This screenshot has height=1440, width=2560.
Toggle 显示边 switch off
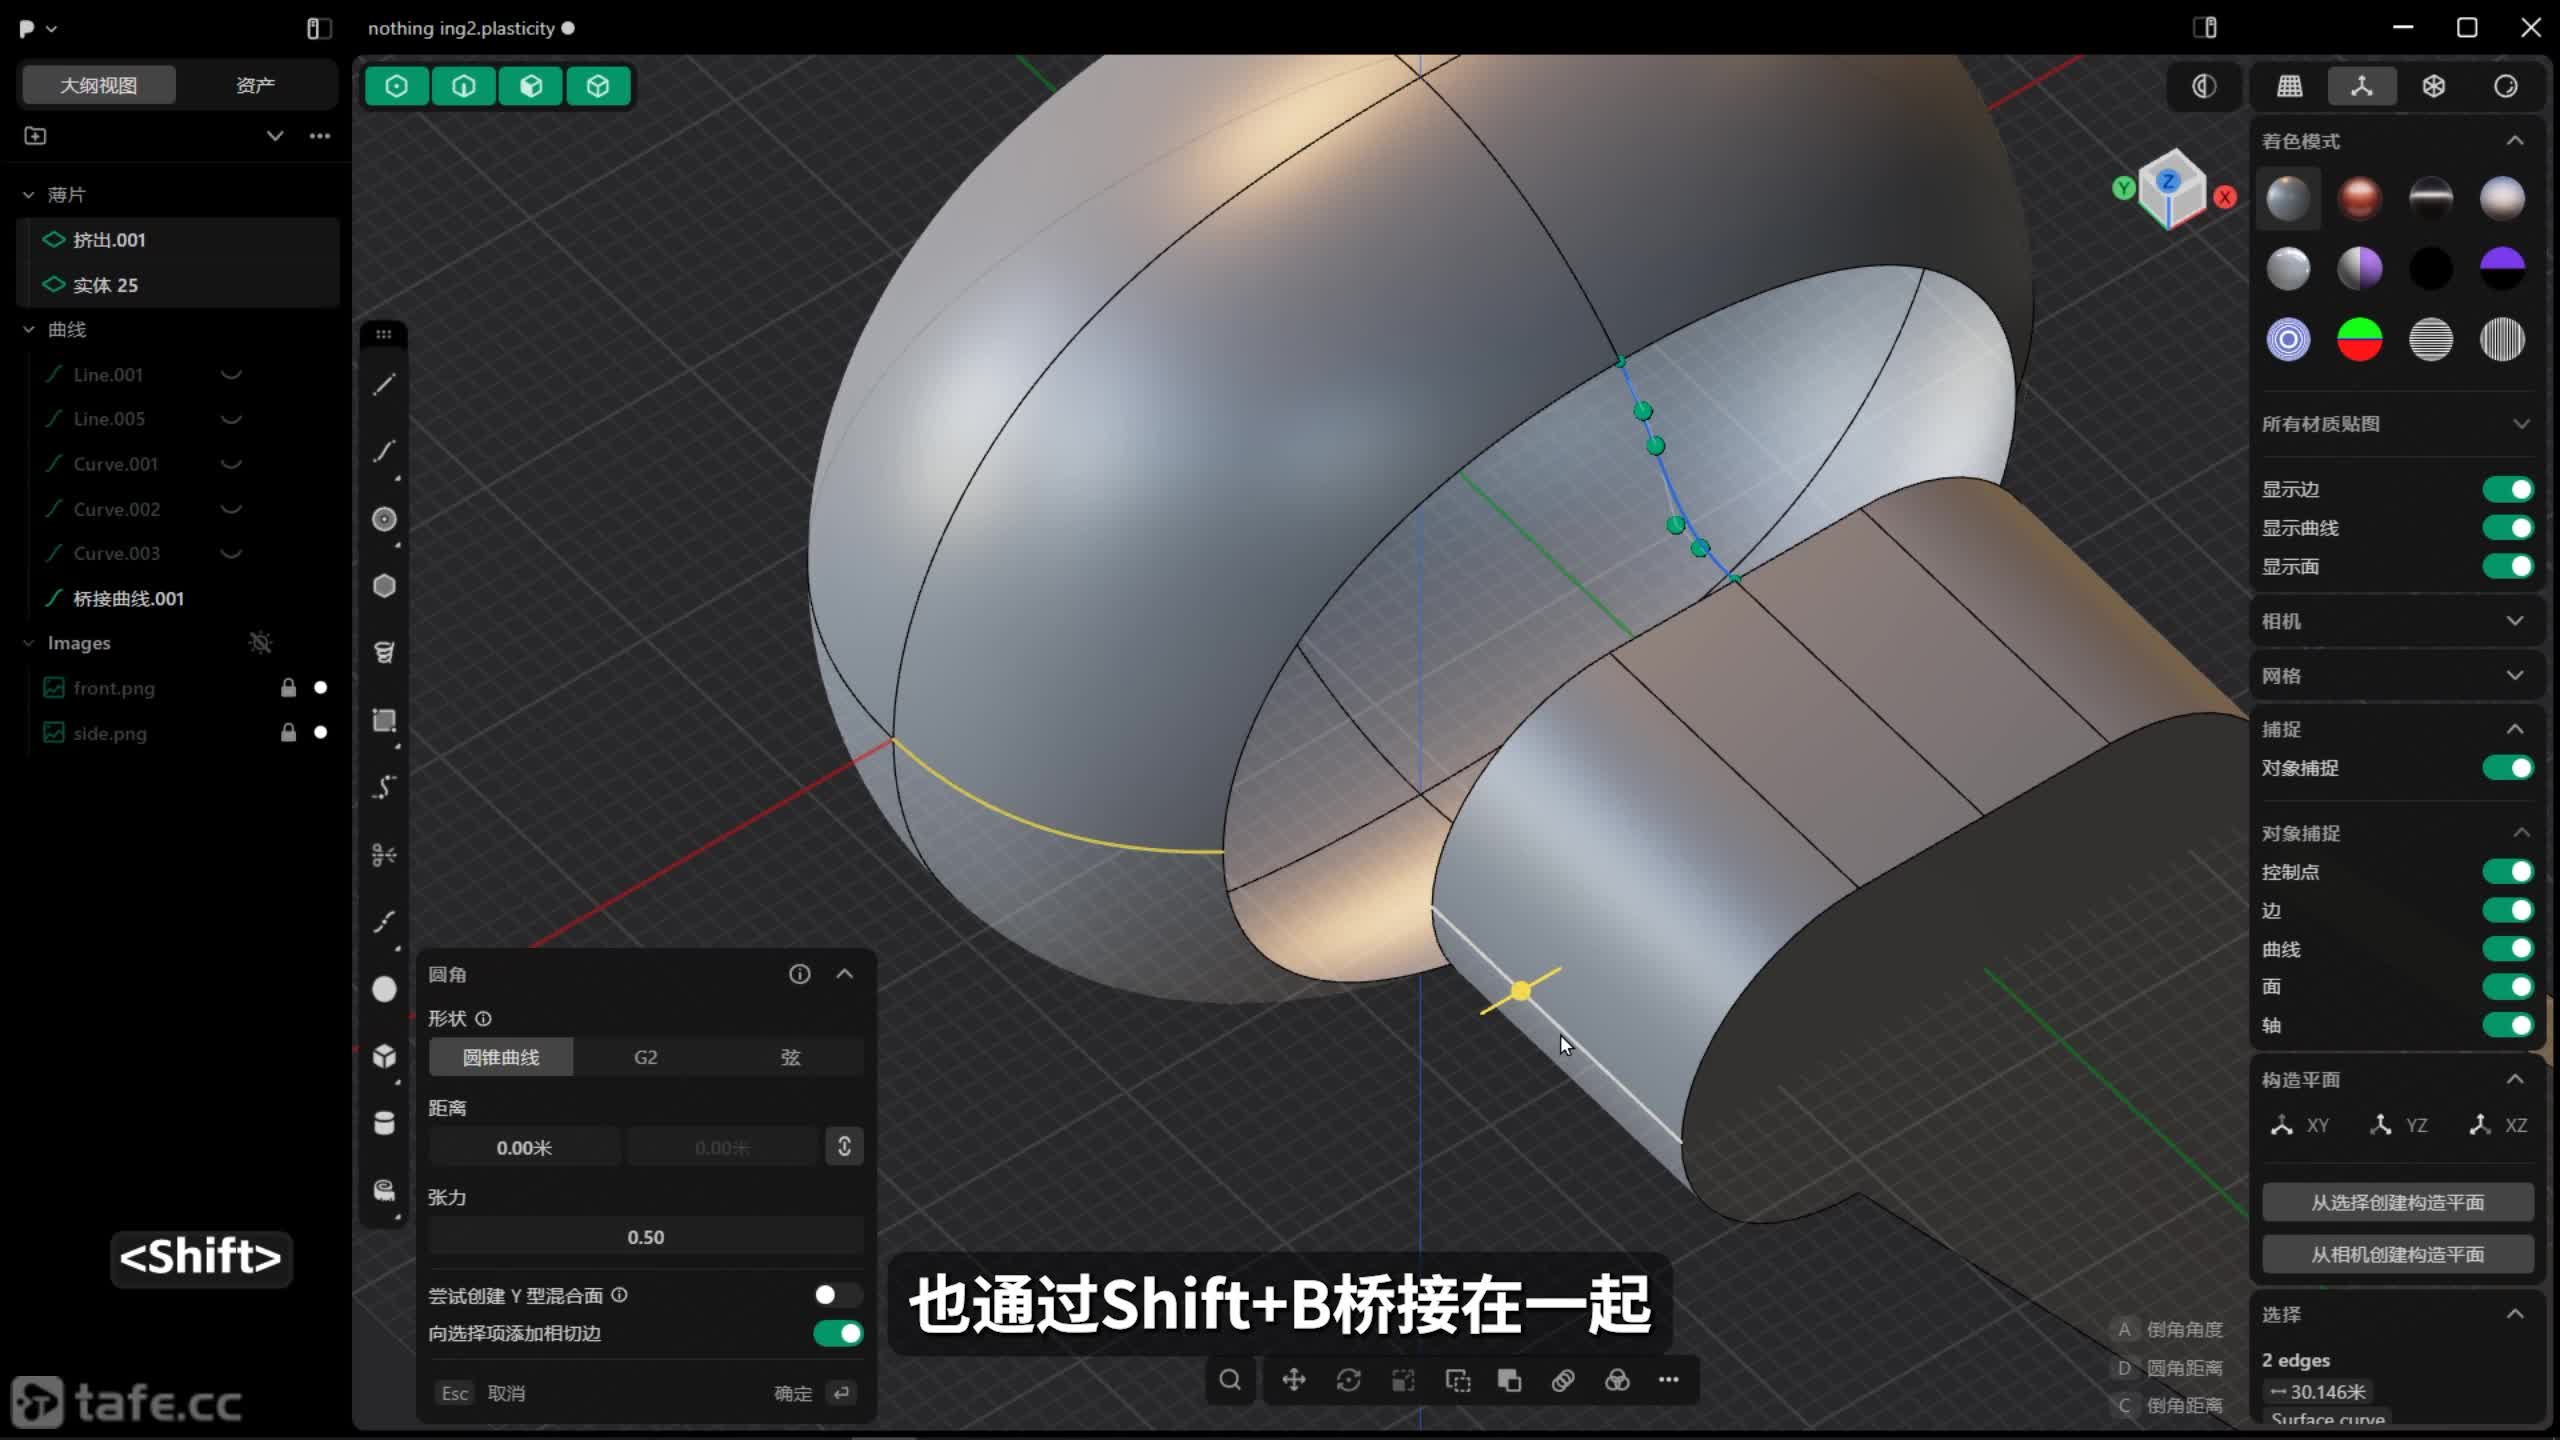(2508, 489)
